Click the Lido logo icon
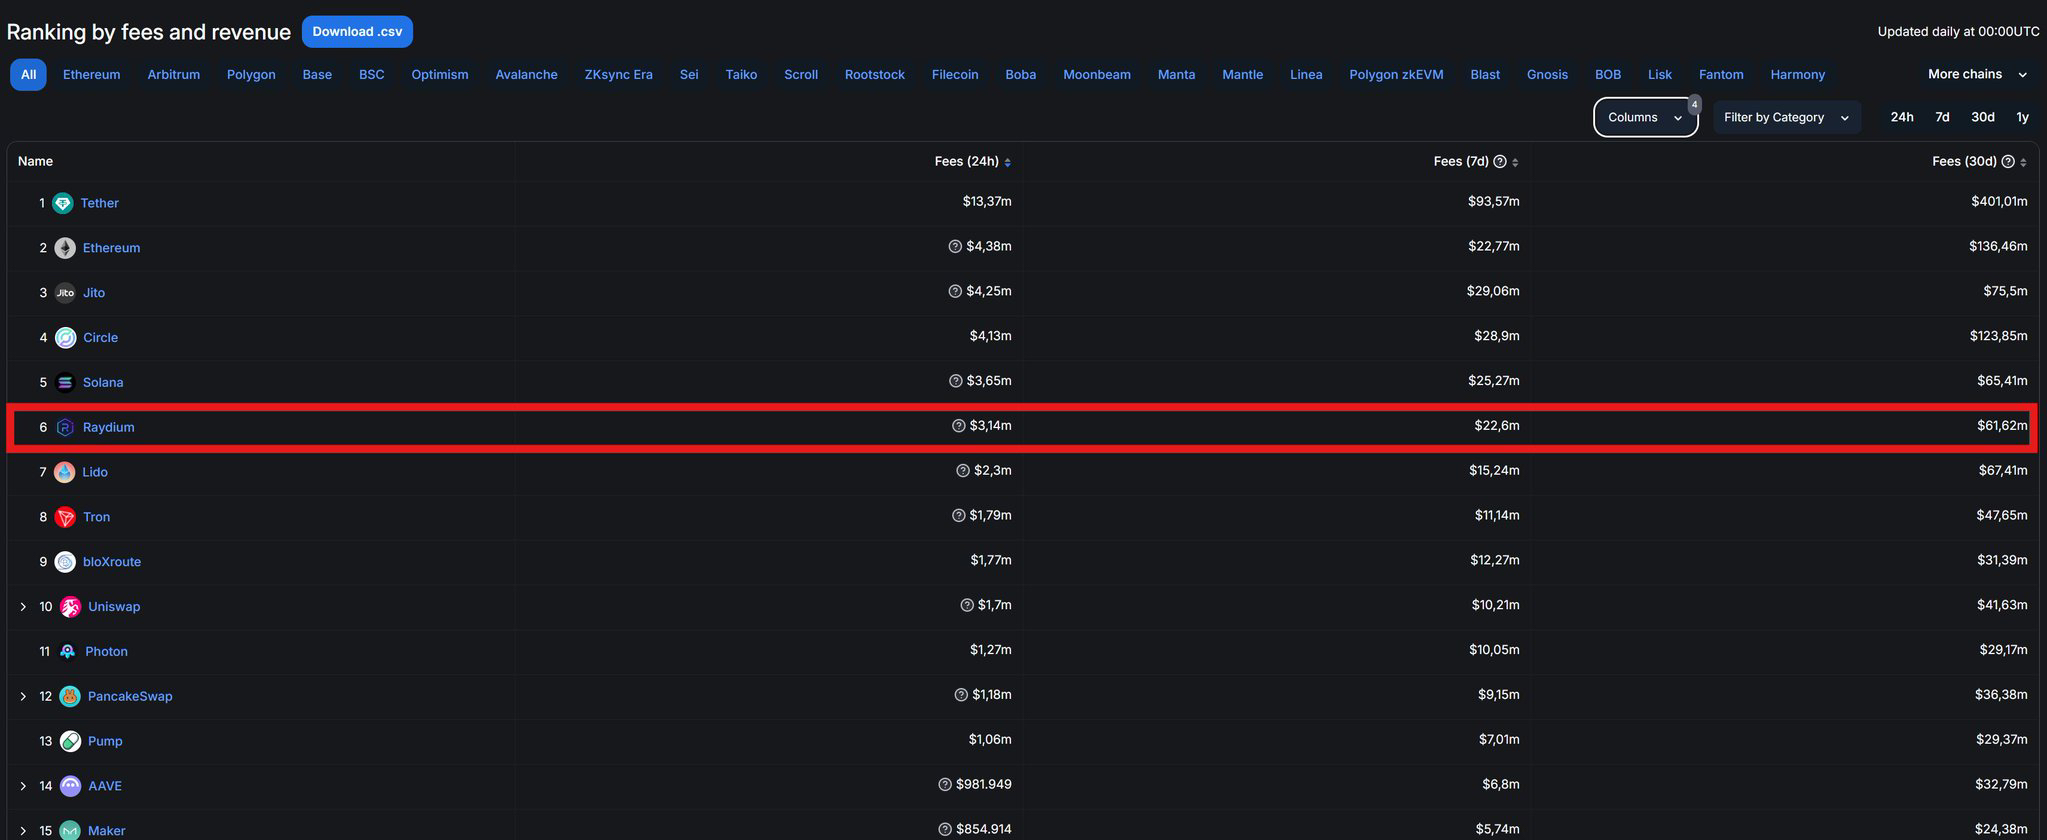Viewport: 2047px width, 840px height. pos(65,472)
